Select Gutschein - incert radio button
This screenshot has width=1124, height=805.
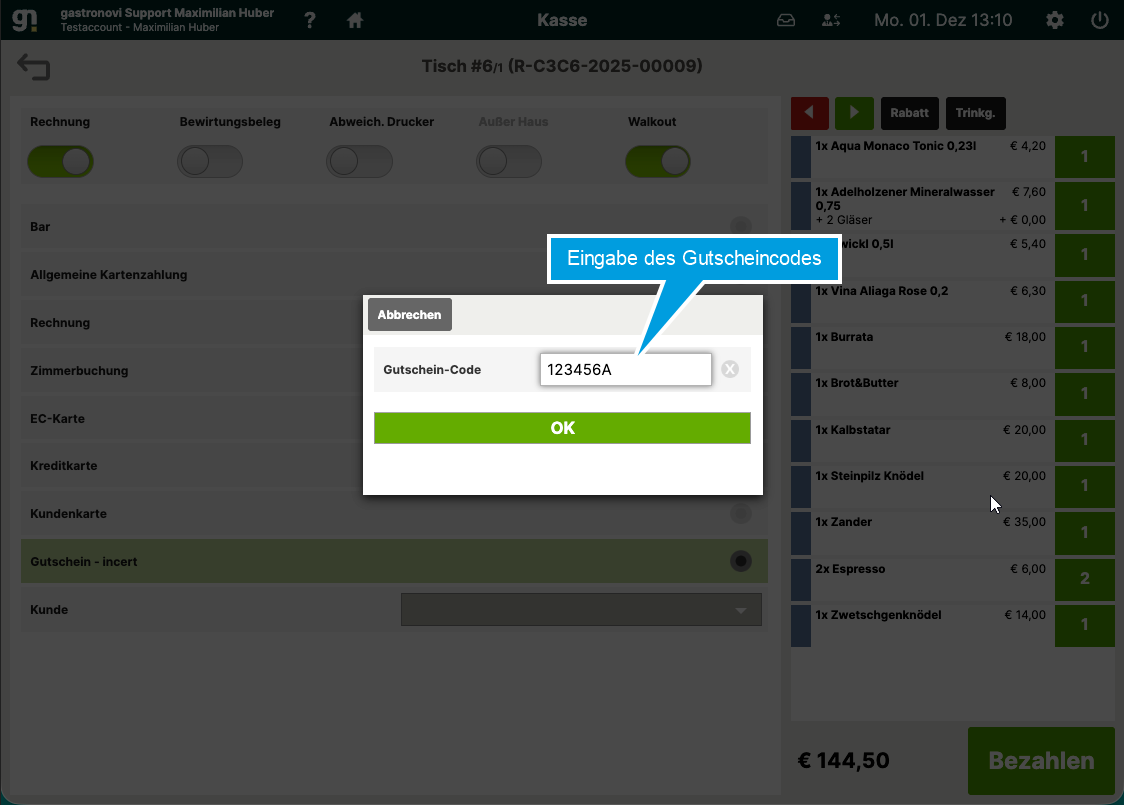click(740, 561)
